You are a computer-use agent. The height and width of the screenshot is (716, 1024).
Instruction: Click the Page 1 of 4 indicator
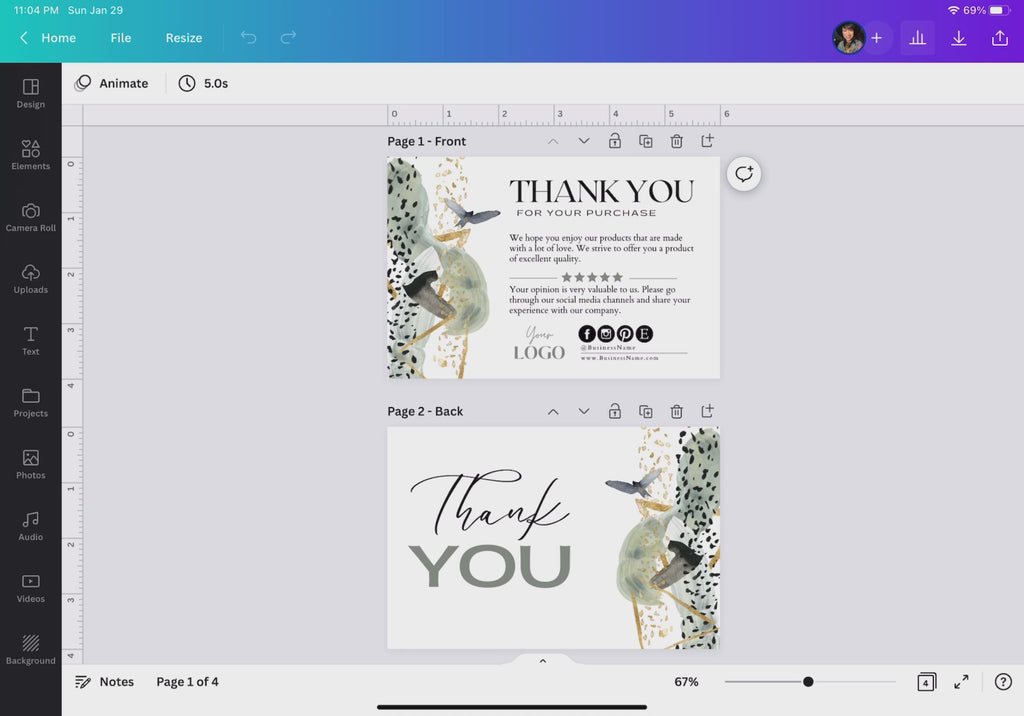click(187, 681)
